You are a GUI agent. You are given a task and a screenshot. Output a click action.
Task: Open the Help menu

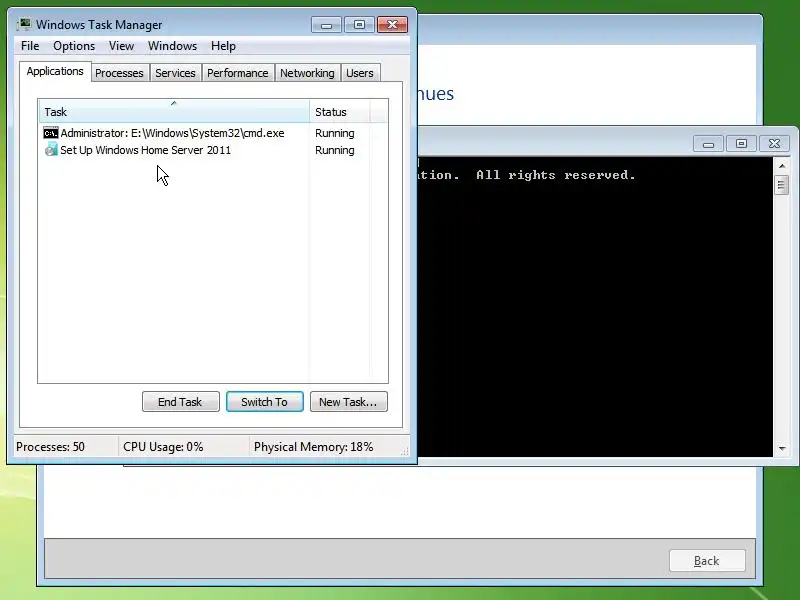click(223, 46)
